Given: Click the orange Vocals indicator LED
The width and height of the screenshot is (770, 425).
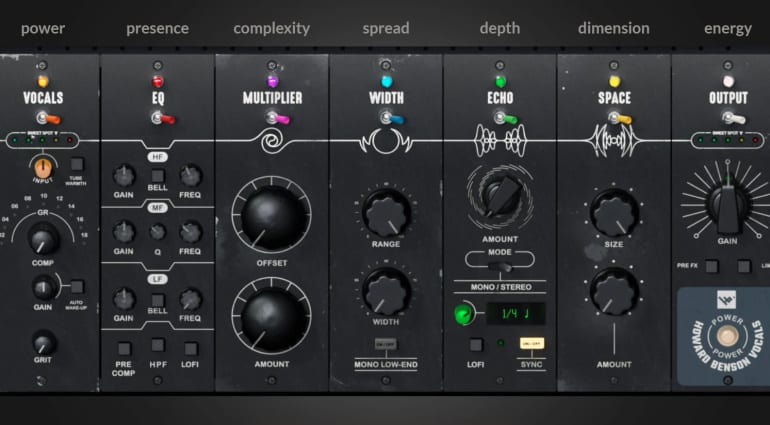Looking at the screenshot, I should click(43, 81).
